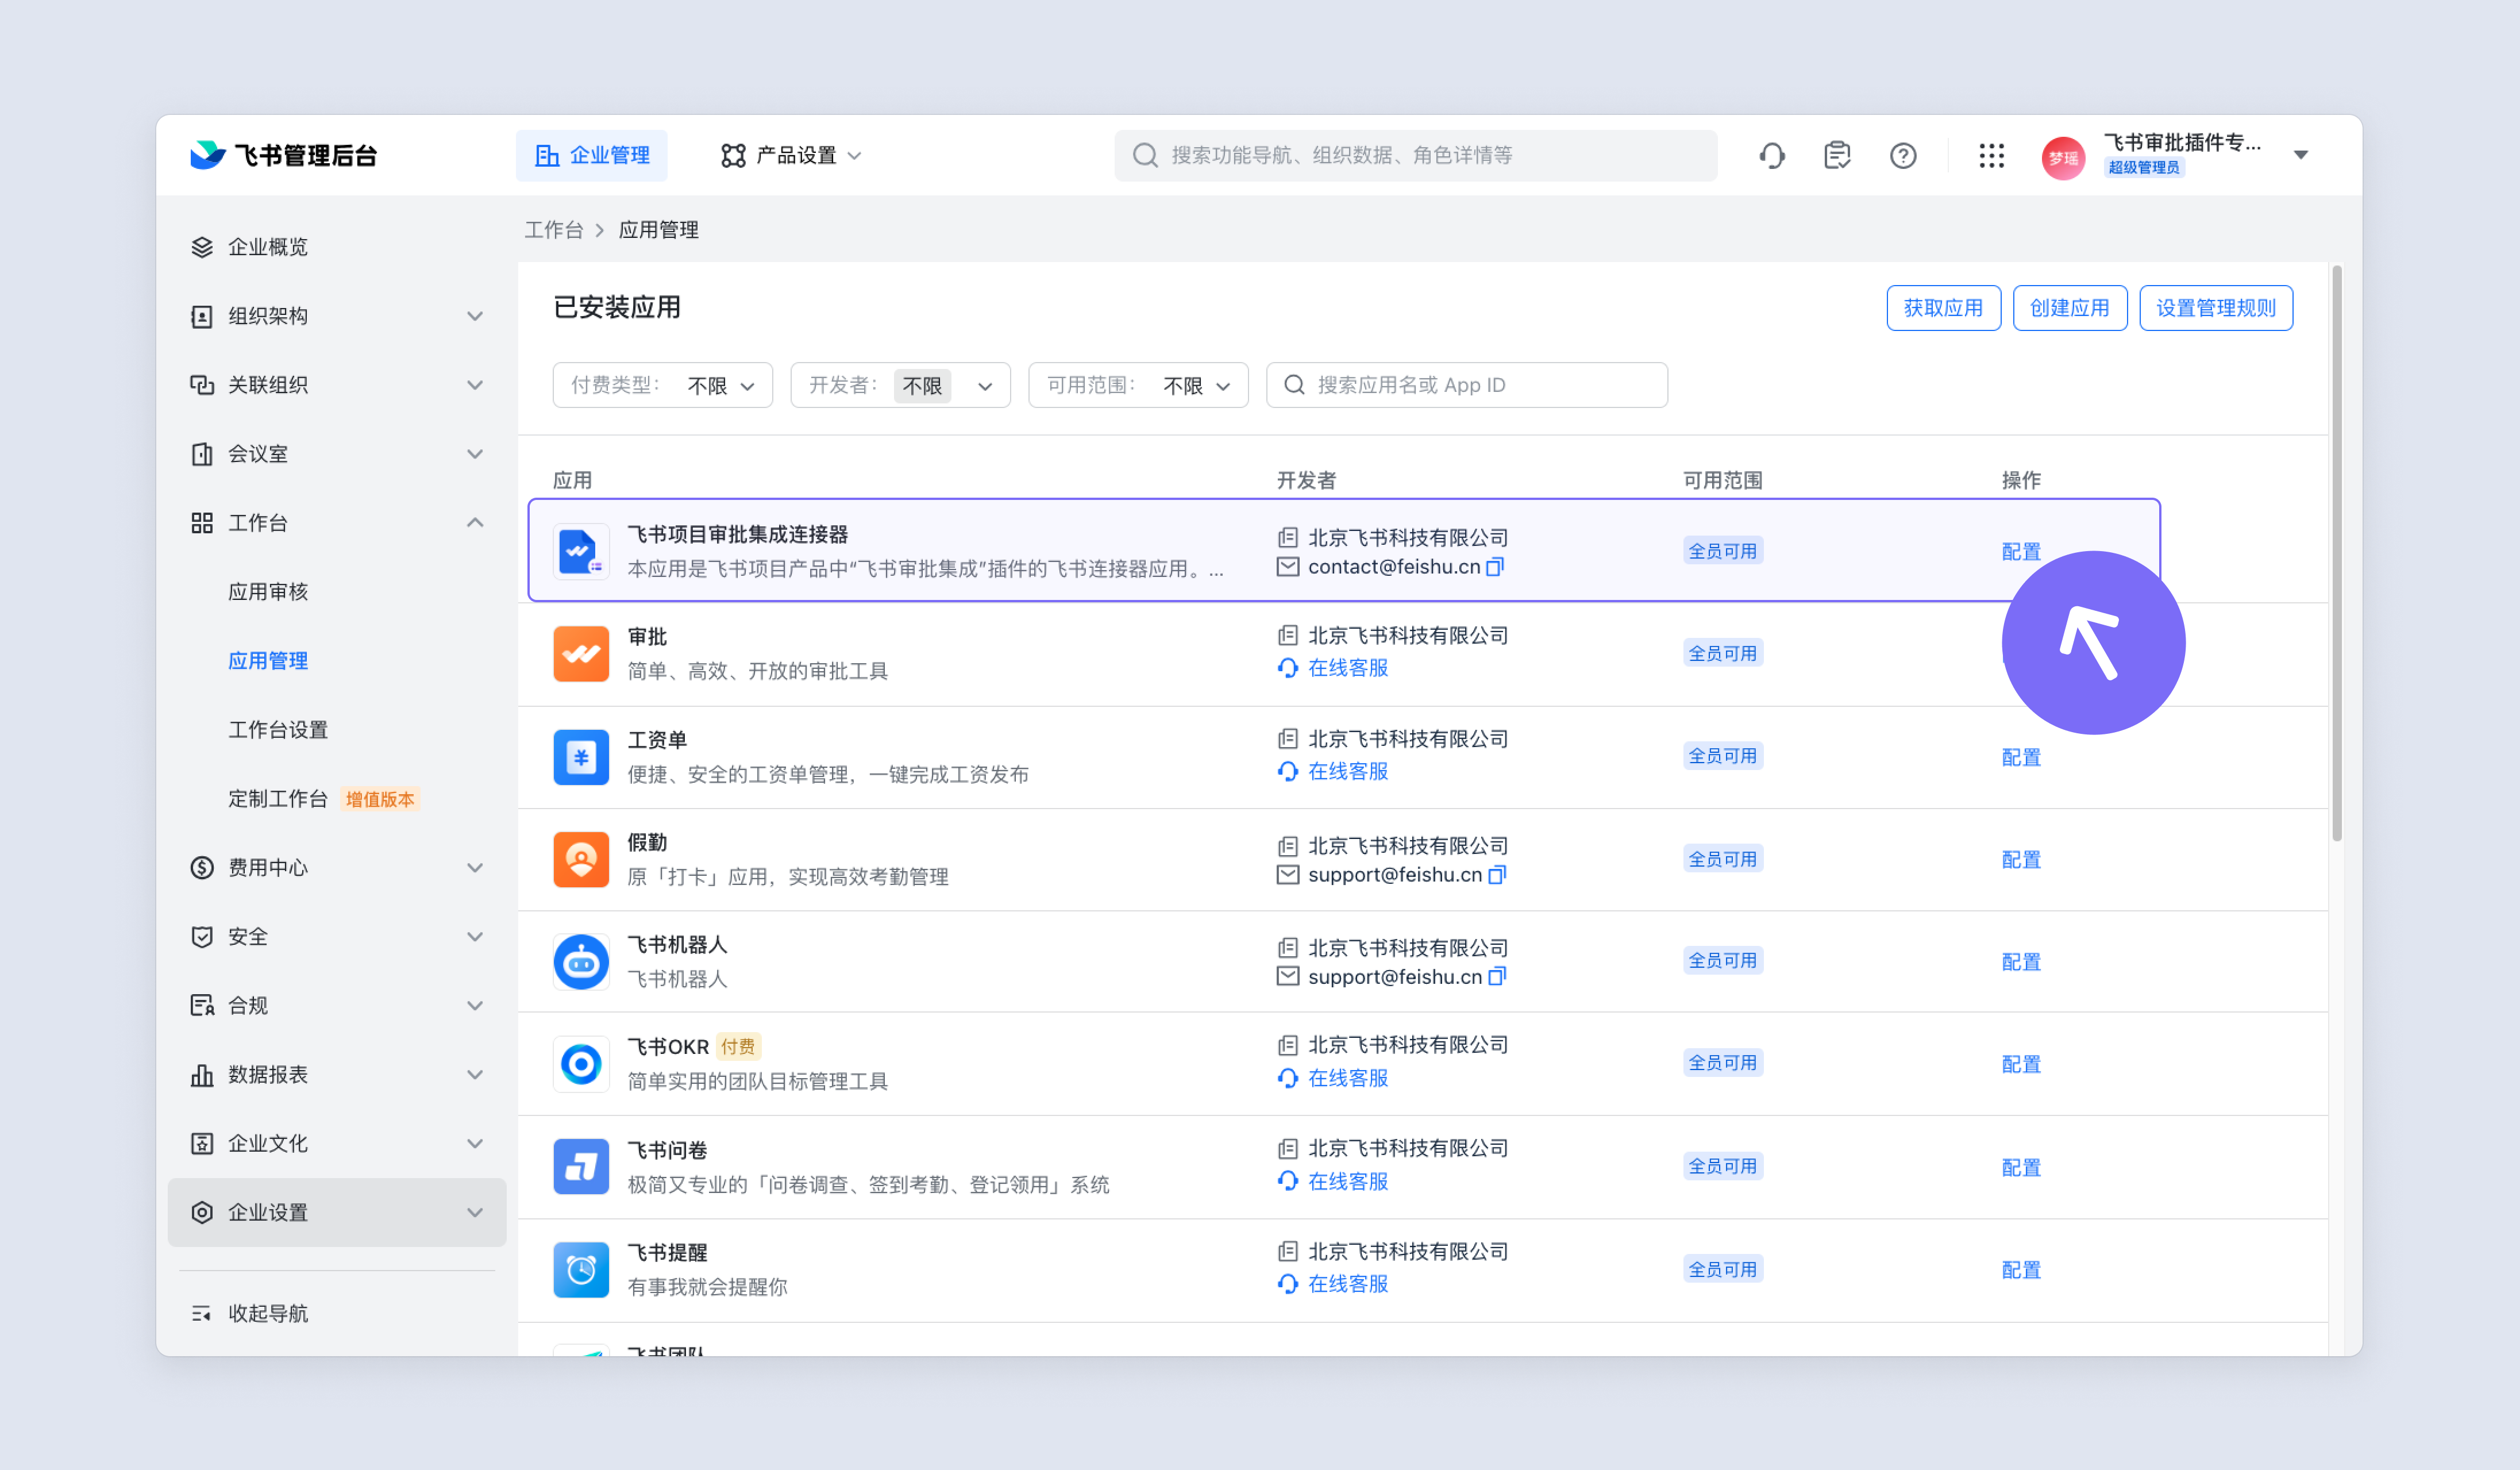Click the global search magnifier icon
2520x1470 pixels.
click(1145, 155)
